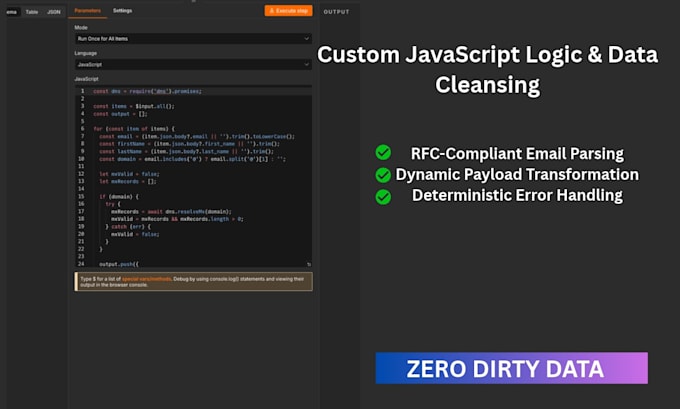Viewport: 680px width, 409px height.
Task: Click line 7 defining const email
Action: [196, 137]
